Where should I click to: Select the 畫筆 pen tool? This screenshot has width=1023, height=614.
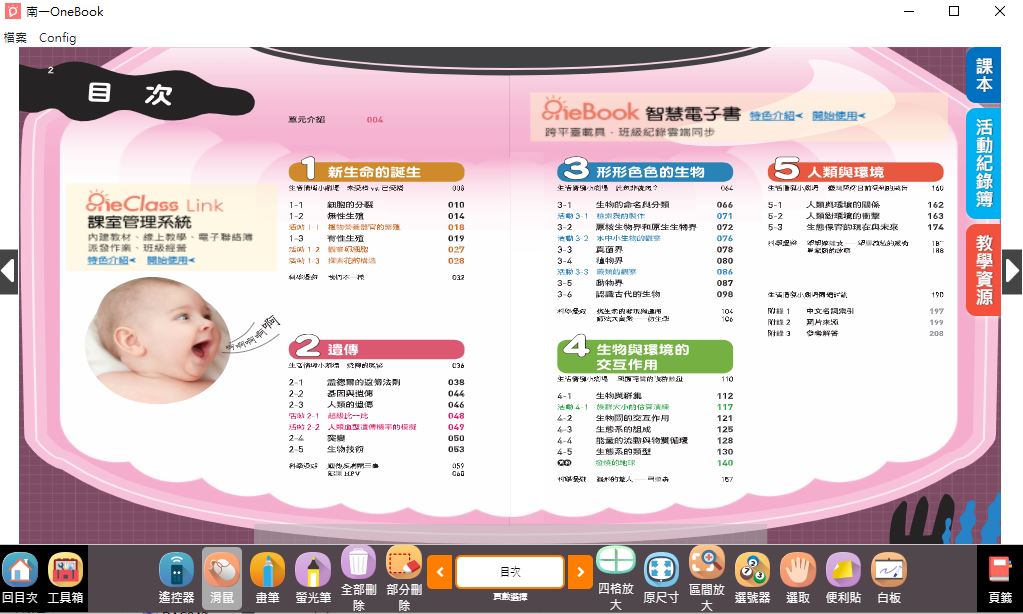267,578
